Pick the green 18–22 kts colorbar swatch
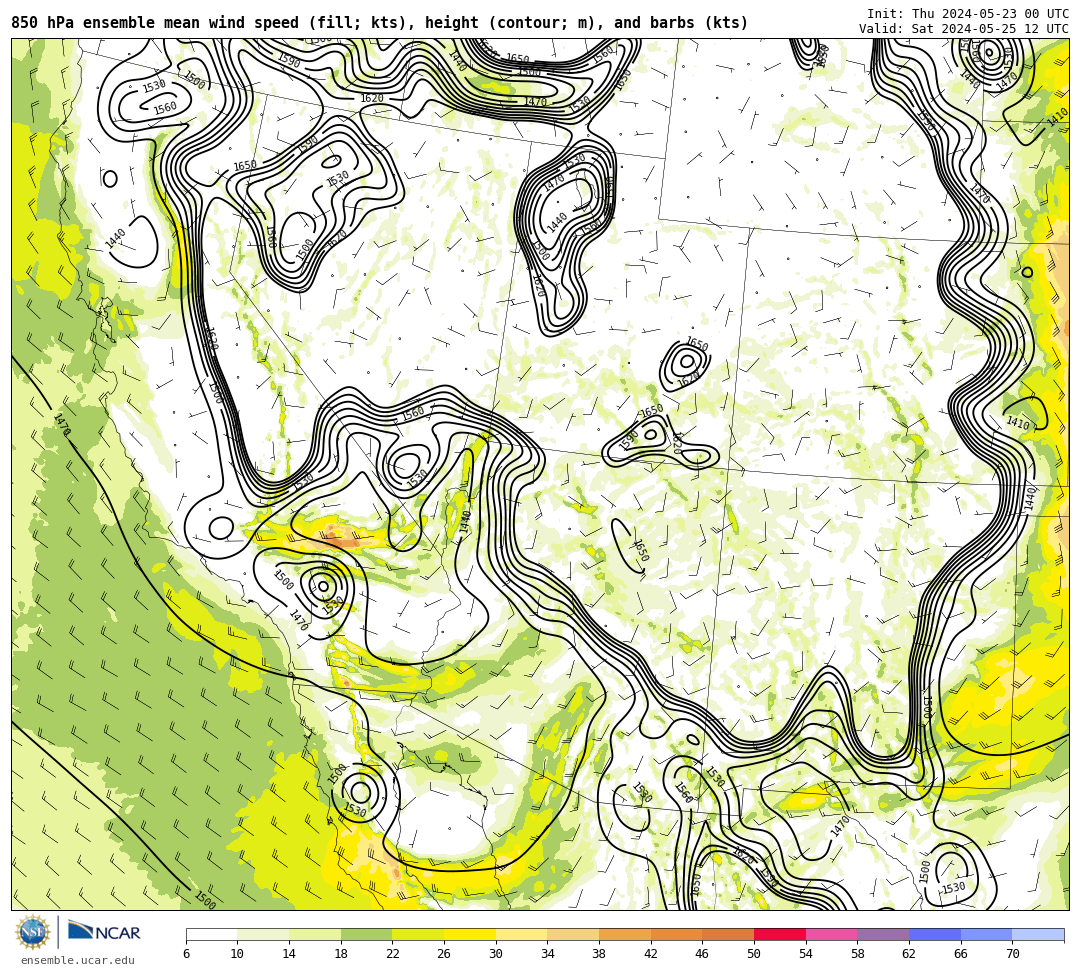This screenshot has height=973, width=1080. (366, 934)
